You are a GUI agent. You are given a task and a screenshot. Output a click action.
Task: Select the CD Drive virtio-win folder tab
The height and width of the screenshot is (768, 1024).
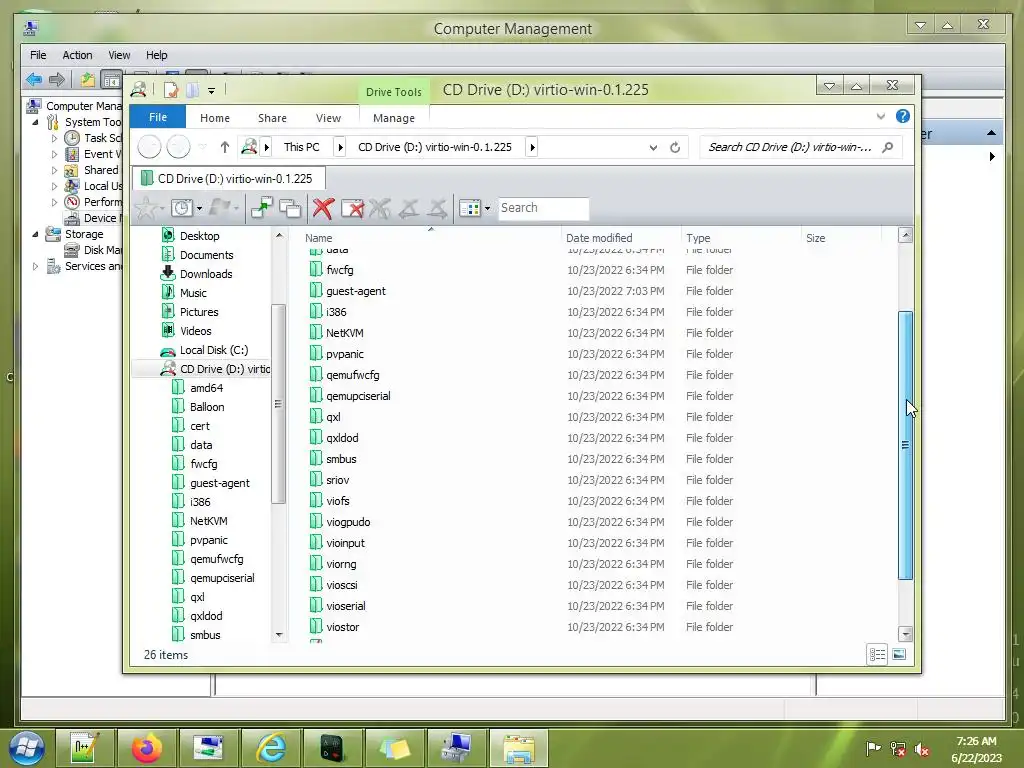[x=229, y=178]
